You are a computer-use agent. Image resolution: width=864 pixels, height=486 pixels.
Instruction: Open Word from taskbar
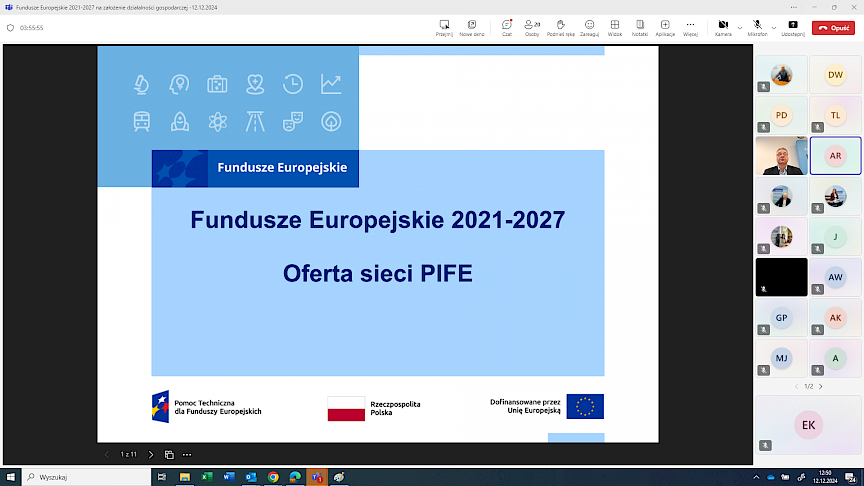(x=229, y=477)
